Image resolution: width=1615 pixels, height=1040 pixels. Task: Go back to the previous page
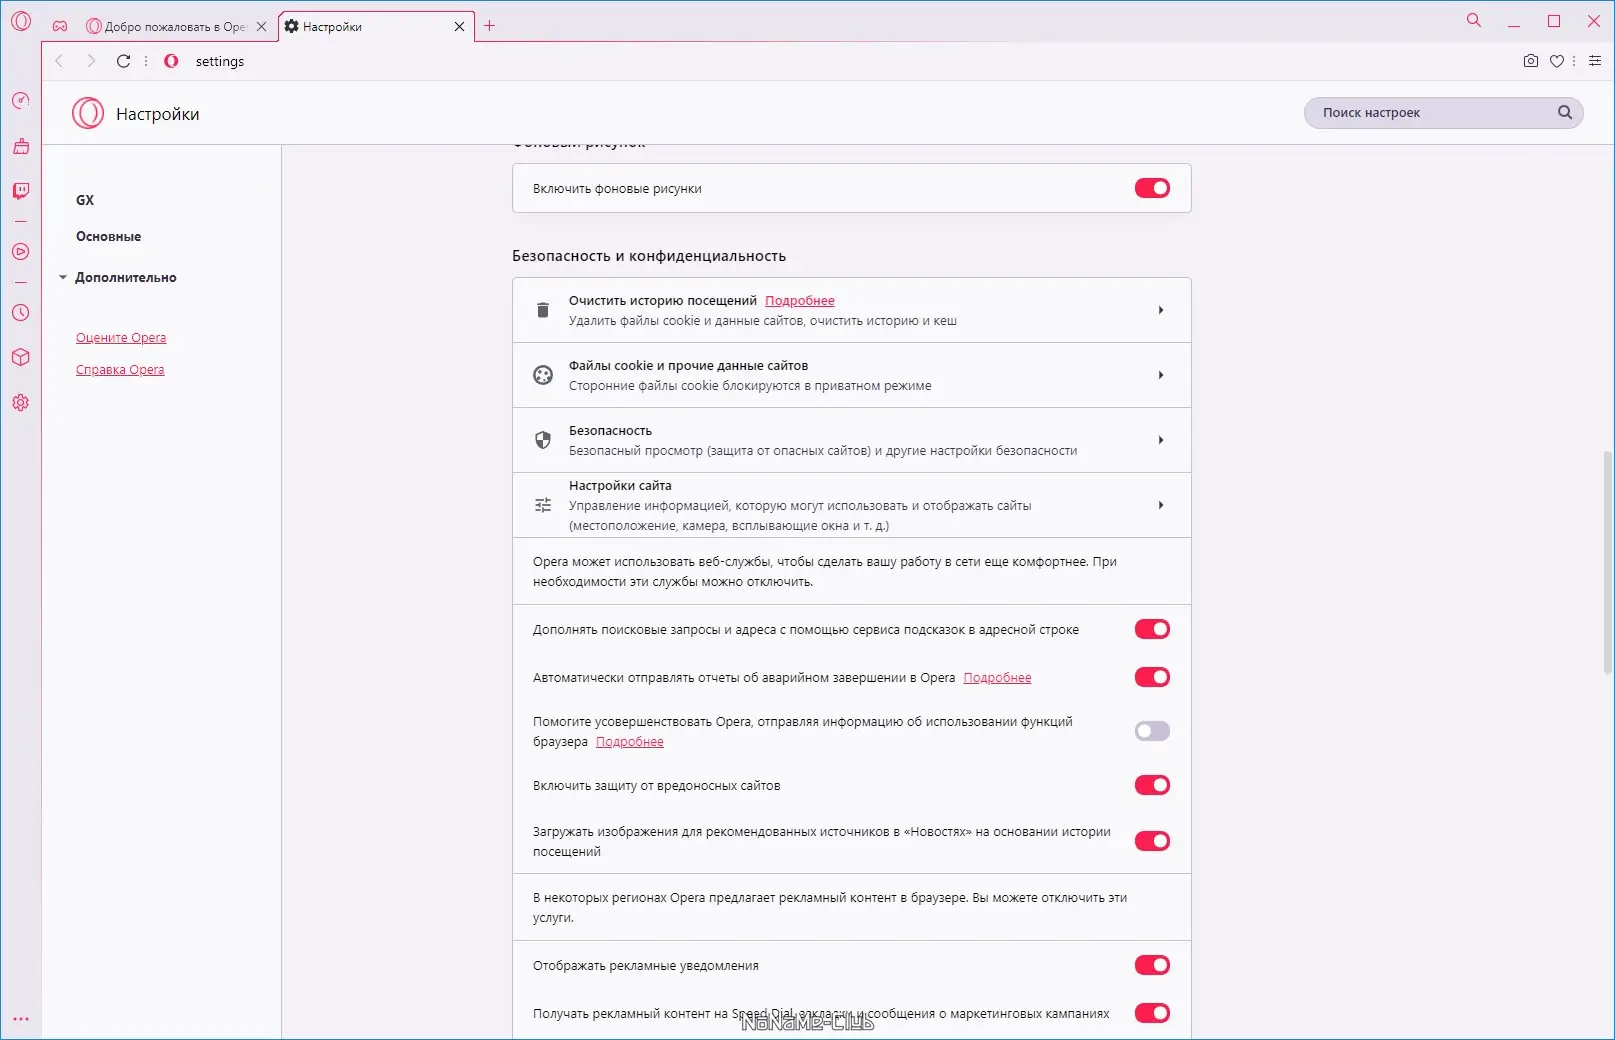click(x=59, y=61)
